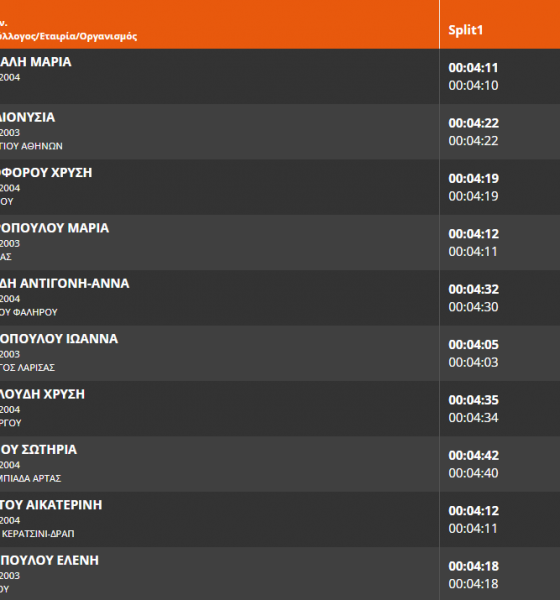Click the 00:04:05 split time
Screen dimensions: 560x600
pyautogui.click(x=473, y=345)
